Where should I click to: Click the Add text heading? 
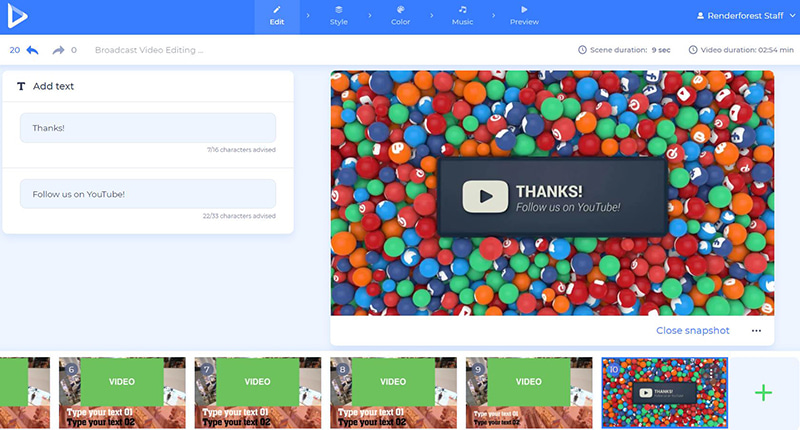[53, 86]
